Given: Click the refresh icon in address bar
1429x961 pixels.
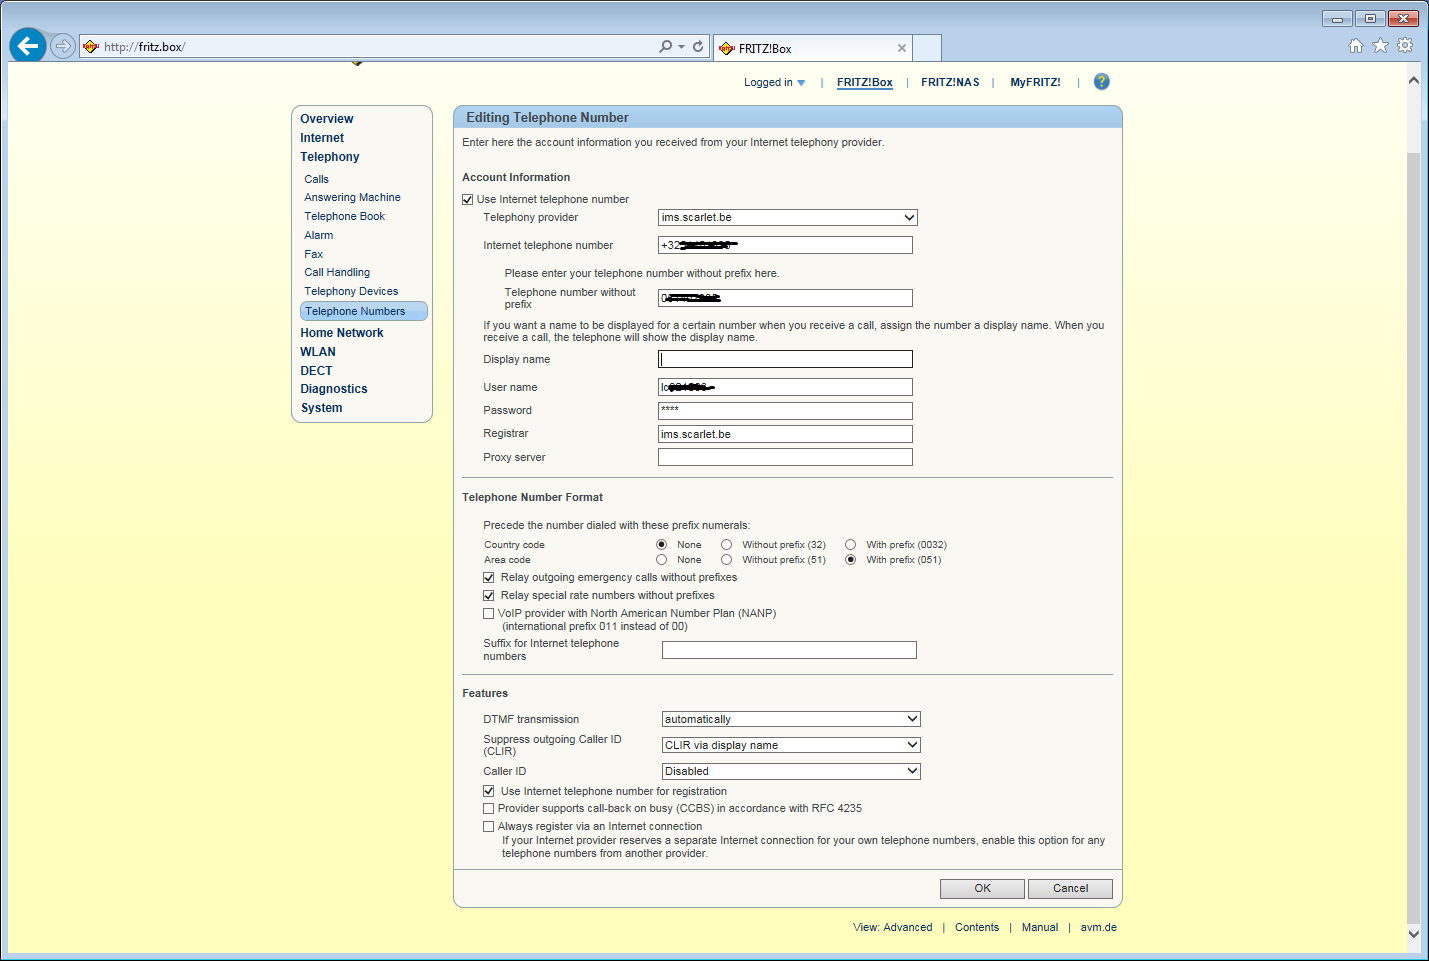Looking at the screenshot, I should pyautogui.click(x=698, y=46).
